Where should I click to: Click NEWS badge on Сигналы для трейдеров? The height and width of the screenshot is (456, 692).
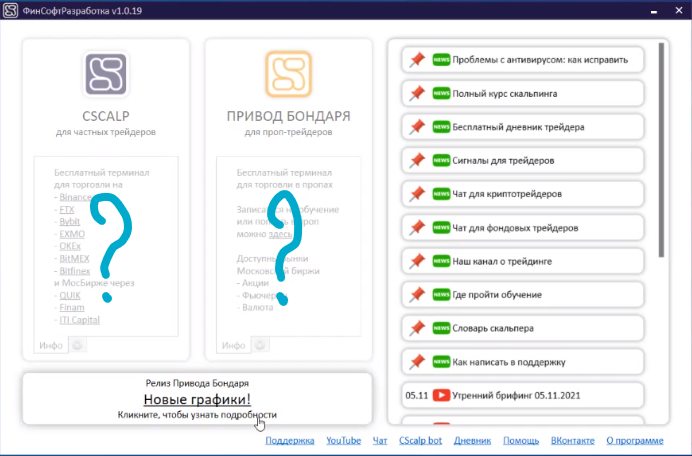click(x=441, y=160)
